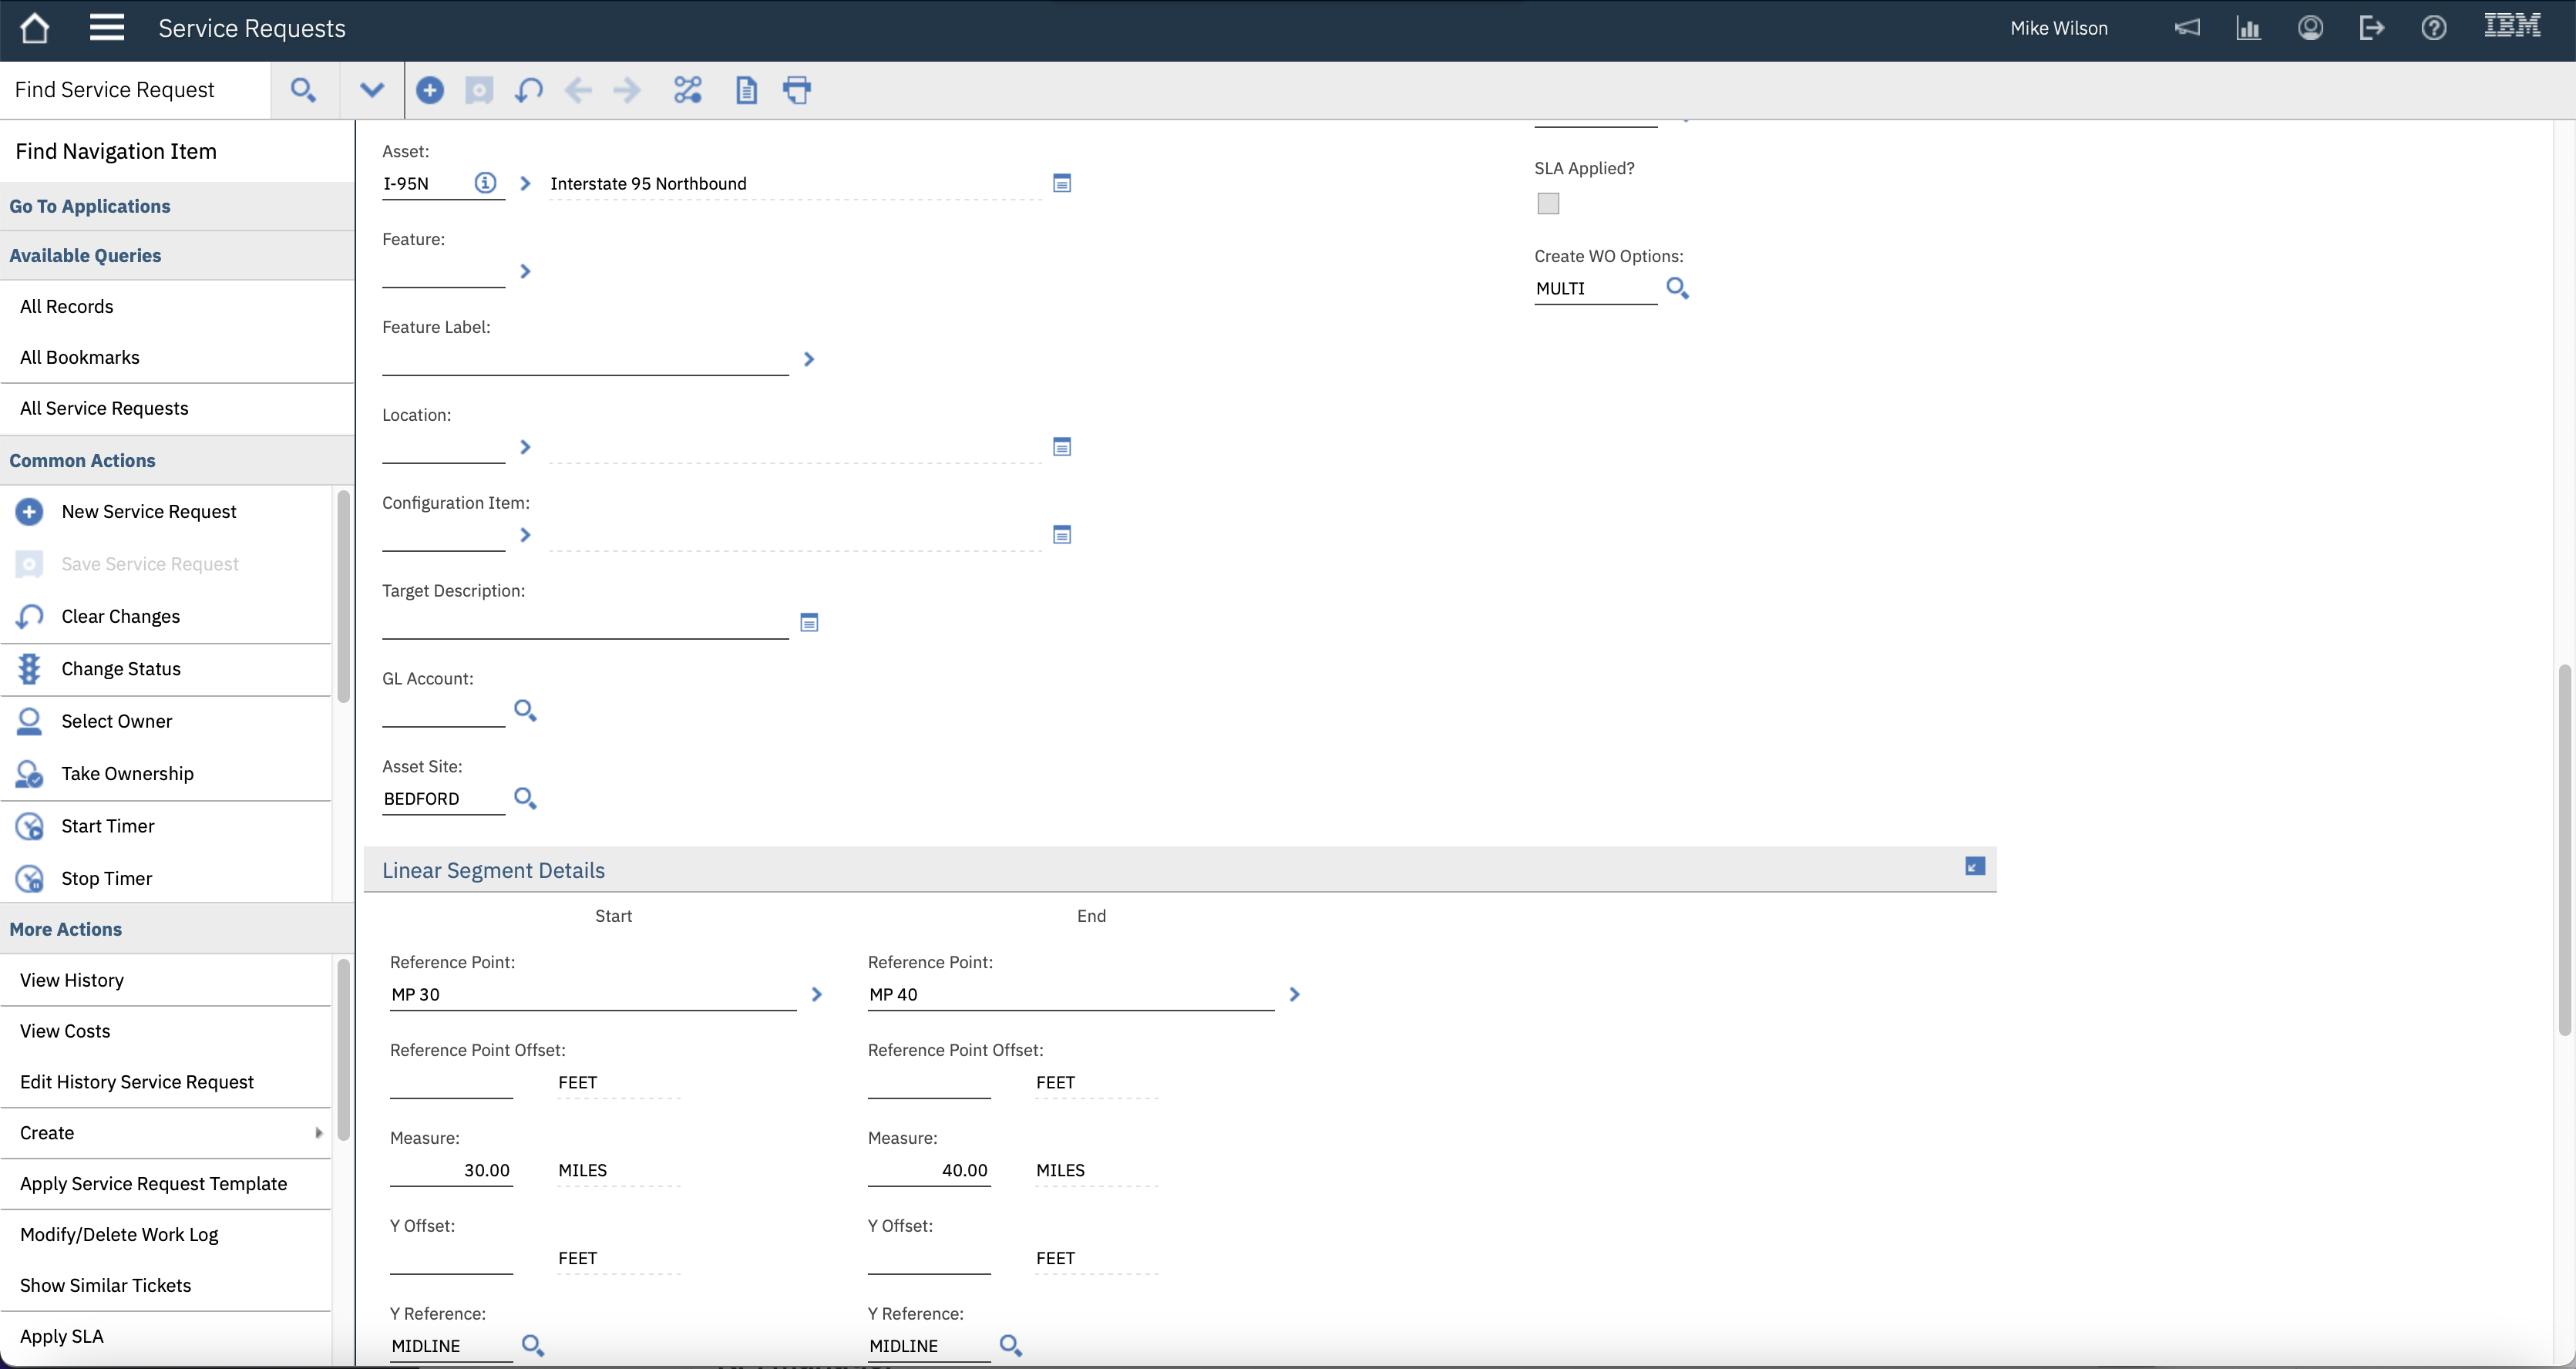Click the Clear Changes undo toolbar icon
Screen dimensions: 2576x1369
[x=529, y=90]
